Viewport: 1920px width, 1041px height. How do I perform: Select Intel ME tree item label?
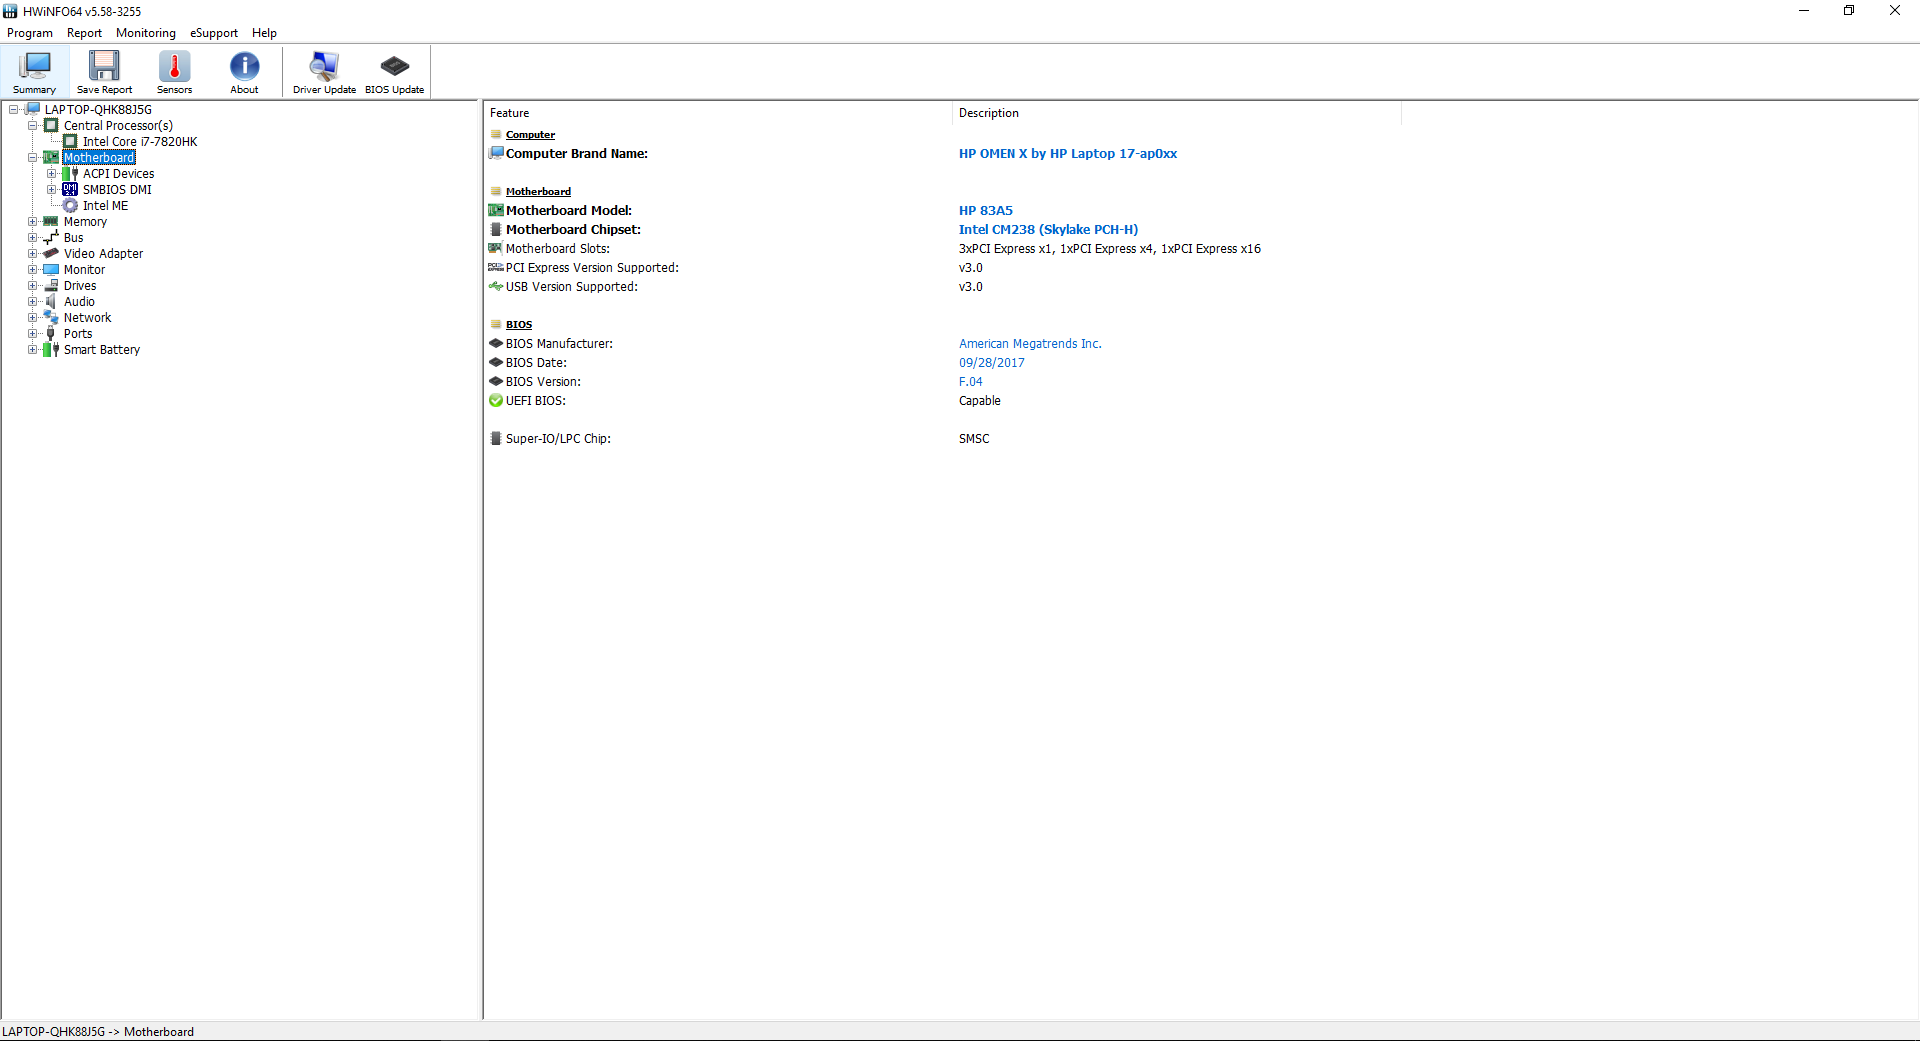[105, 206]
